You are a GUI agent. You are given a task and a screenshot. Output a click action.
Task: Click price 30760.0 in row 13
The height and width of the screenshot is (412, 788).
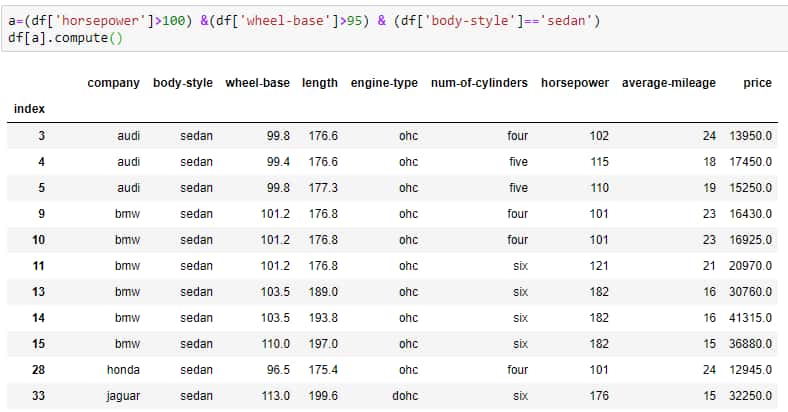[x=750, y=292]
